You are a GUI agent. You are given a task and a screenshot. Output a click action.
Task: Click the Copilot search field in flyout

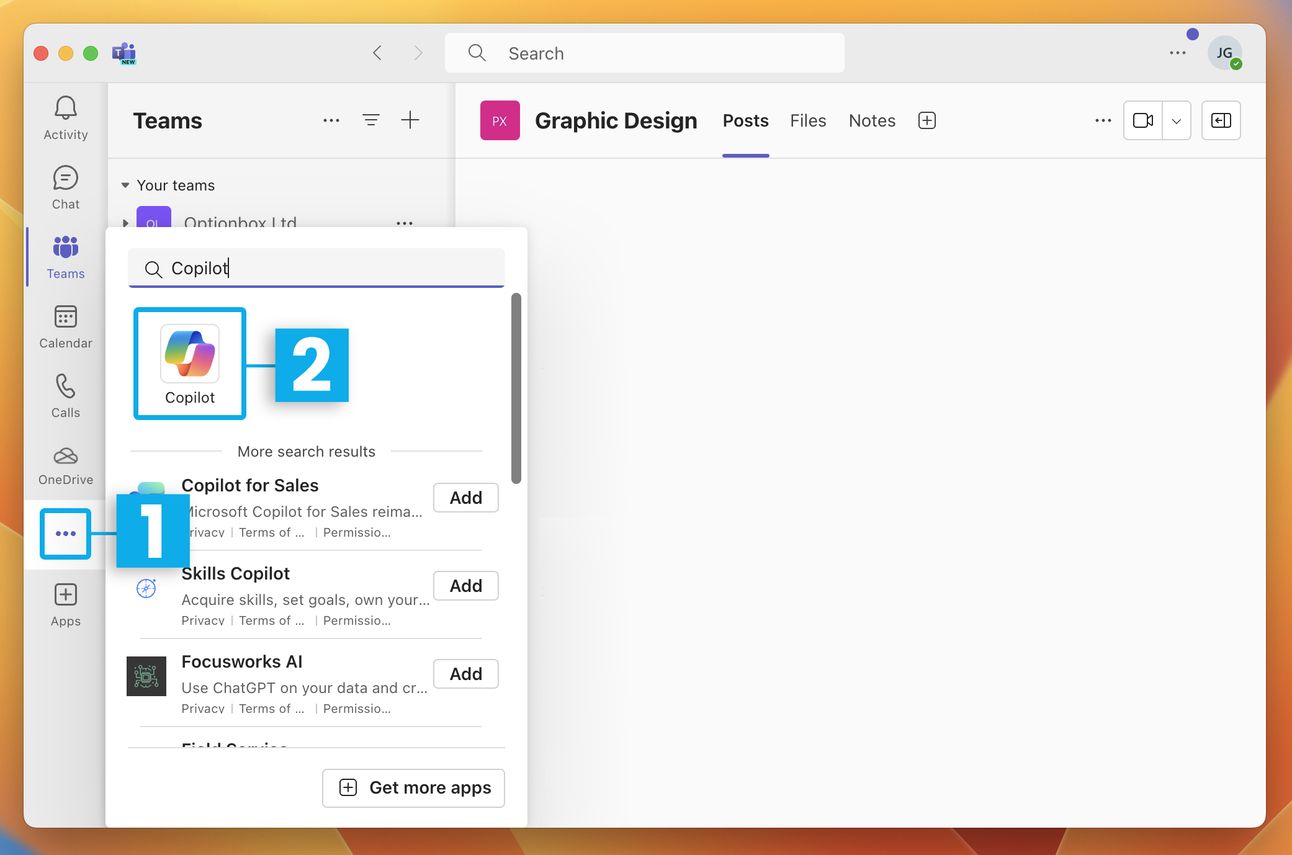[x=316, y=268]
